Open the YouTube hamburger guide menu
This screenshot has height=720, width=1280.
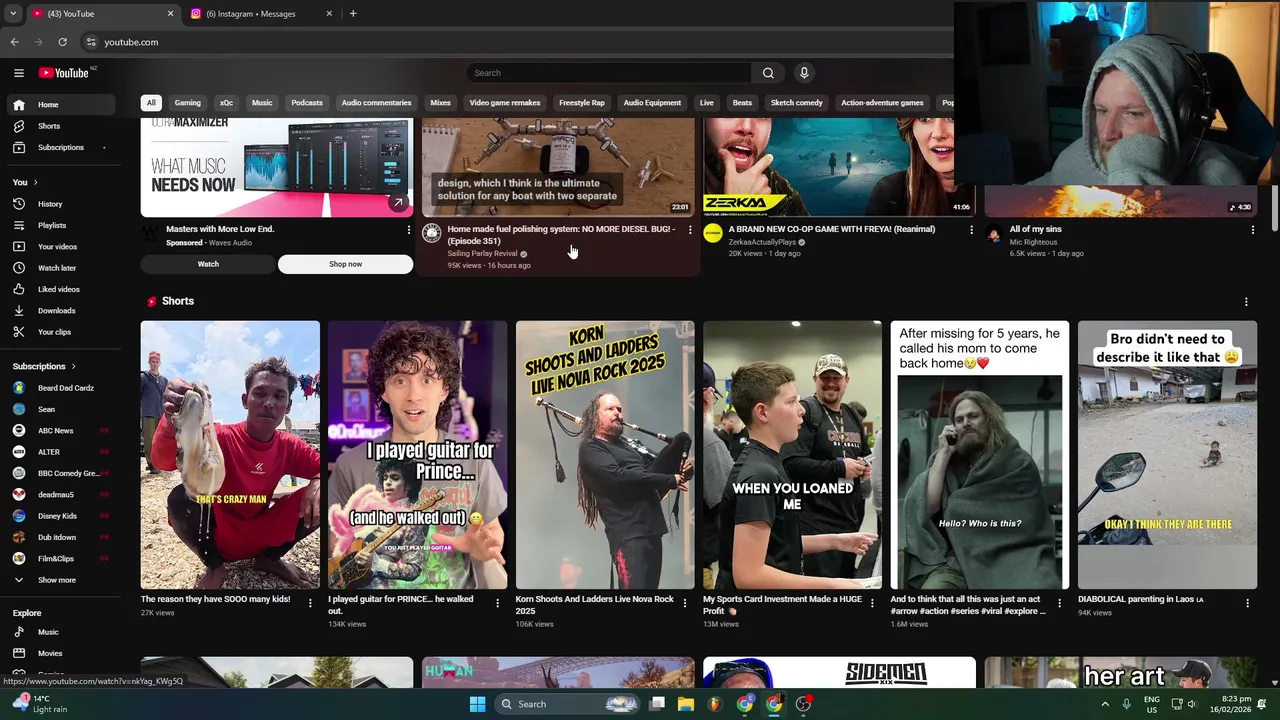(18, 73)
